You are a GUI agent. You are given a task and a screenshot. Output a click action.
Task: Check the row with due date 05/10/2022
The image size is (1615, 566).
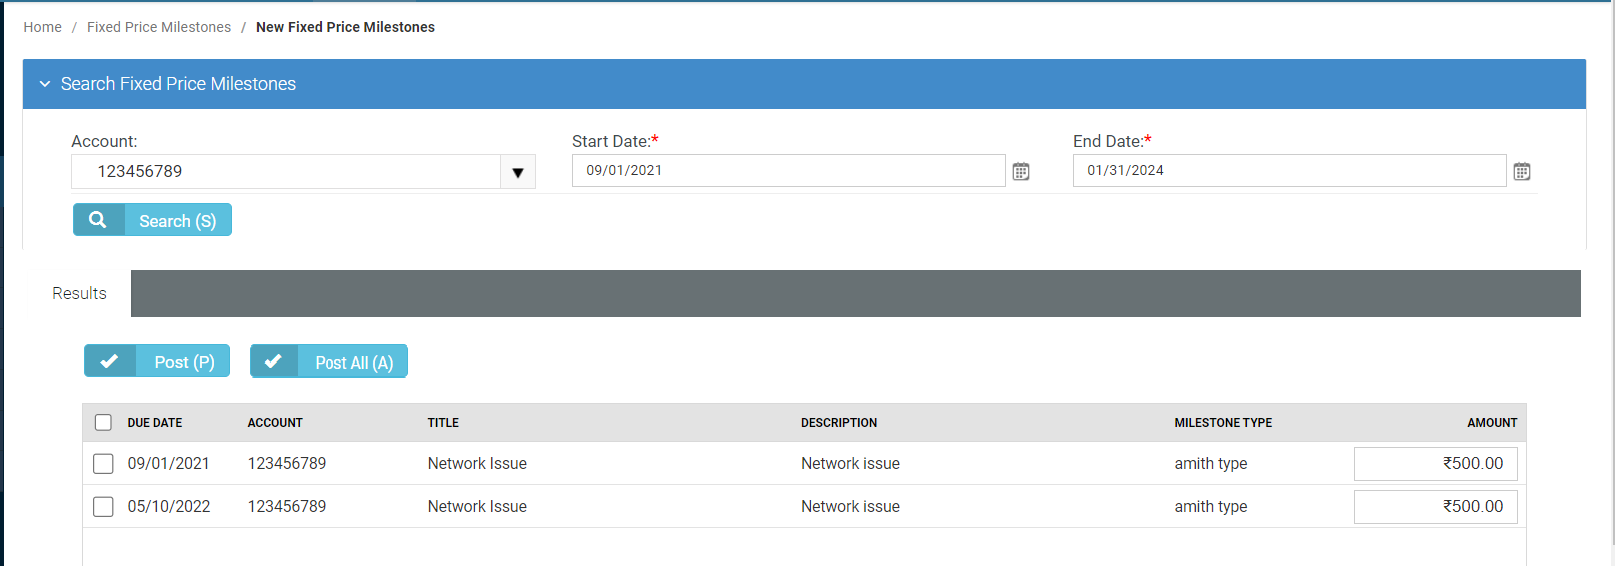point(103,507)
